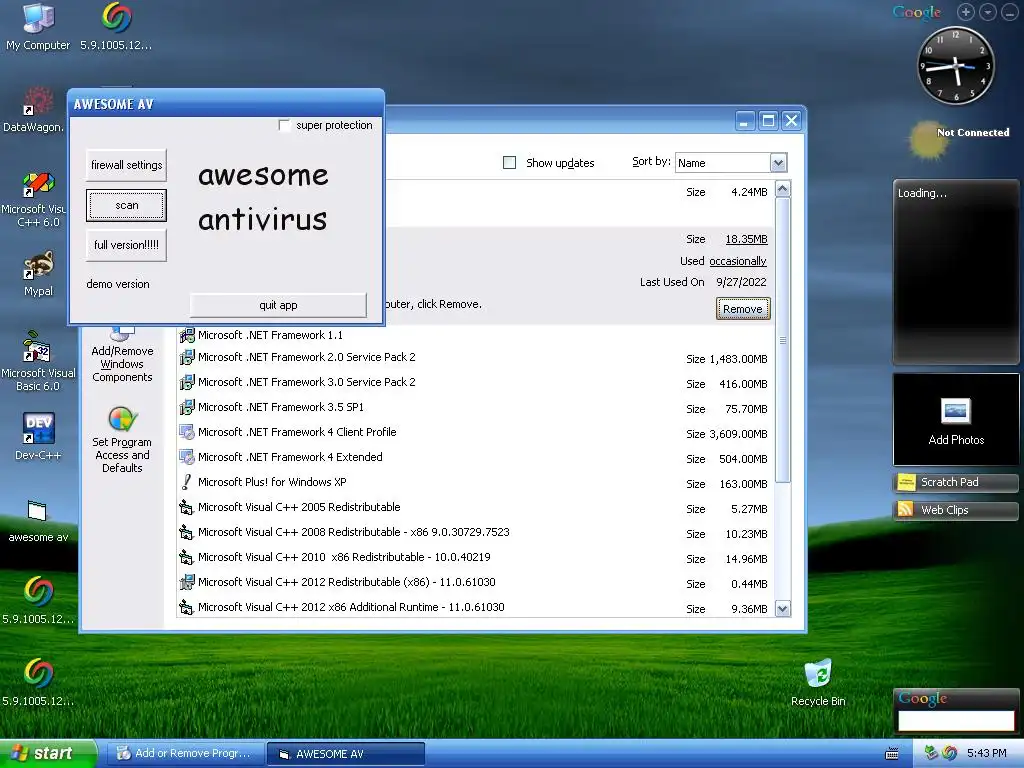Select Visual C++ 2012 Redistributable (x86) row
The width and height of the screenshot is (1024, 768).
coord(475,583)
